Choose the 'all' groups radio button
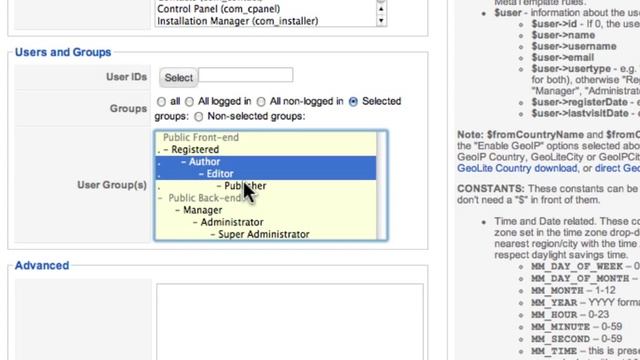Viewport: 640px width, 360px height. [161, 101]
